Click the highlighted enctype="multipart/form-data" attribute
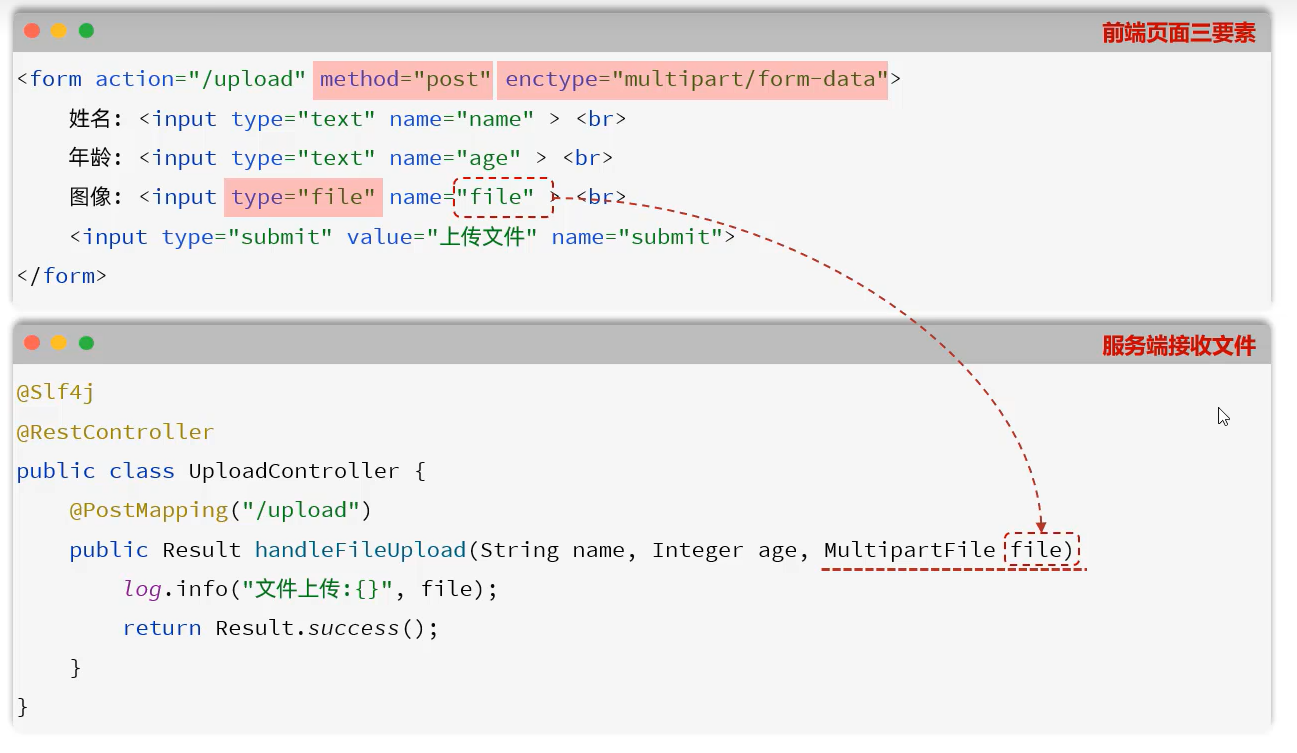 [692, 79]
